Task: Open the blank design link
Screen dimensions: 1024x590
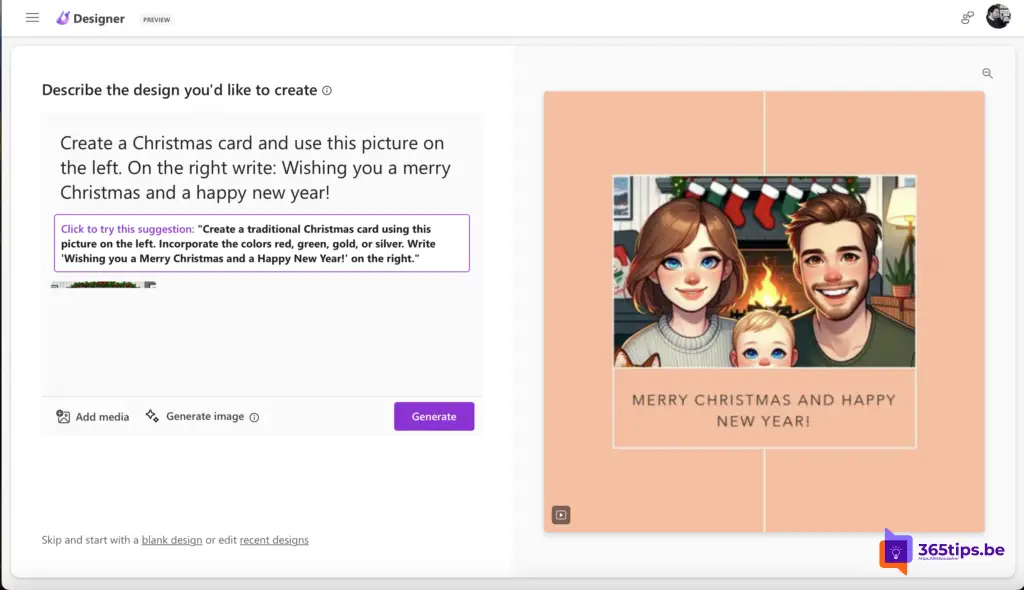Action: click(x=172, y=540)
